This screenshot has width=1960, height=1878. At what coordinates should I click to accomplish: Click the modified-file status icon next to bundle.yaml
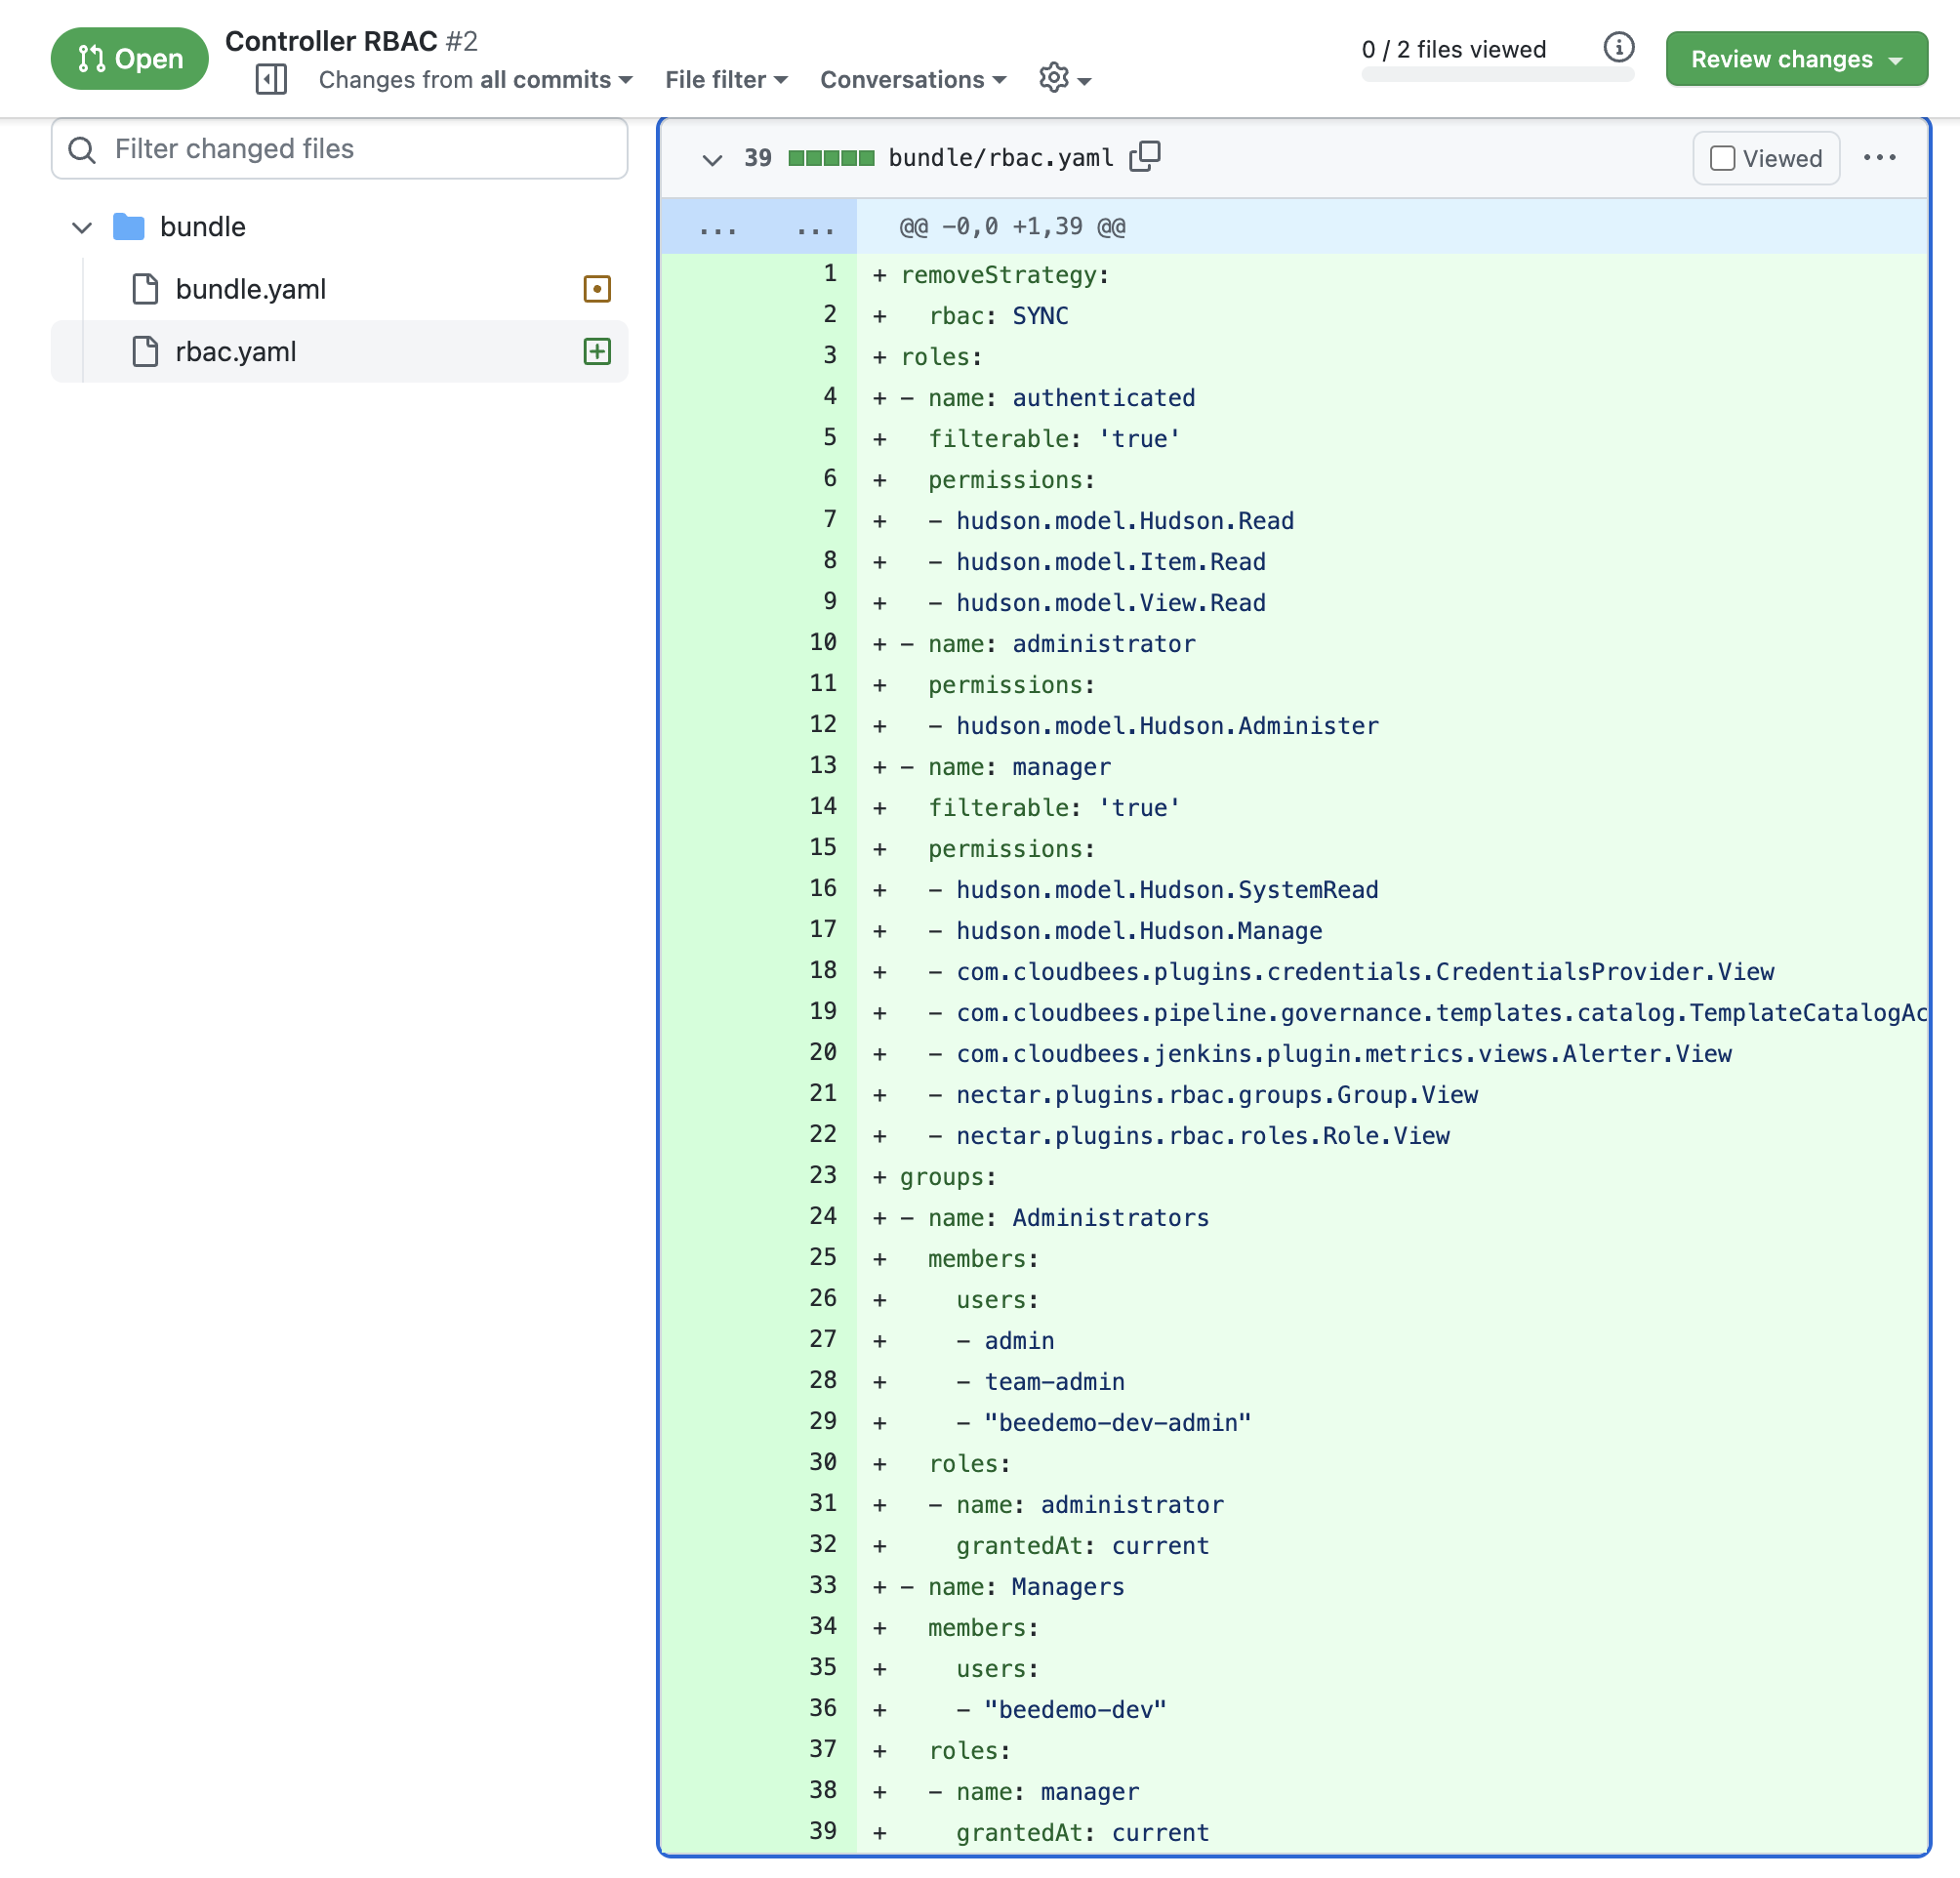[597, 289]
